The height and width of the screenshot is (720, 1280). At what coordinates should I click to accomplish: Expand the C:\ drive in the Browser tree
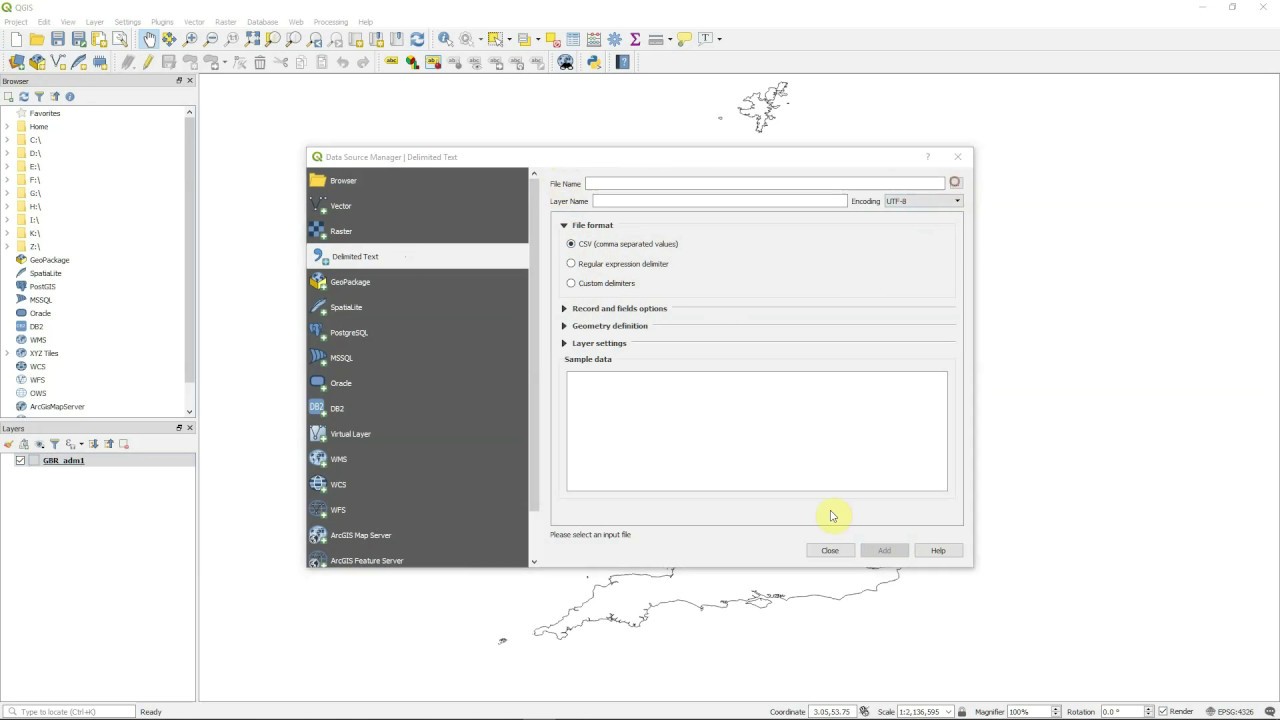point(8,140)
